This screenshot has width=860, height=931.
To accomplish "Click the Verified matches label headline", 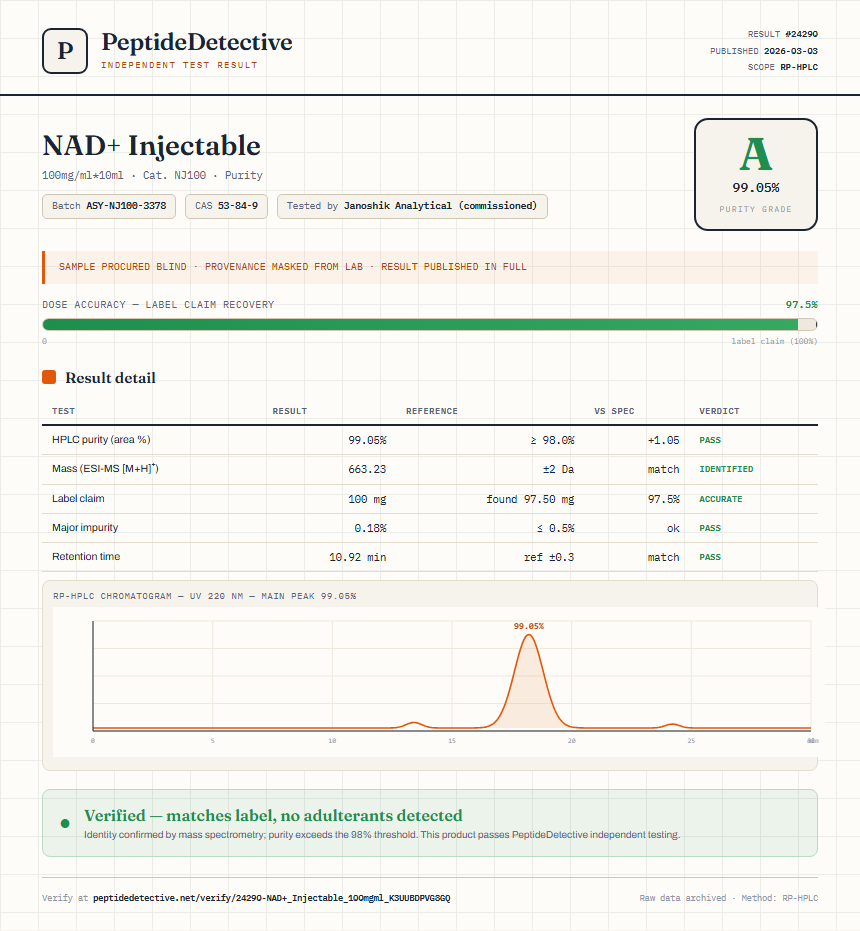I will 273,815.
